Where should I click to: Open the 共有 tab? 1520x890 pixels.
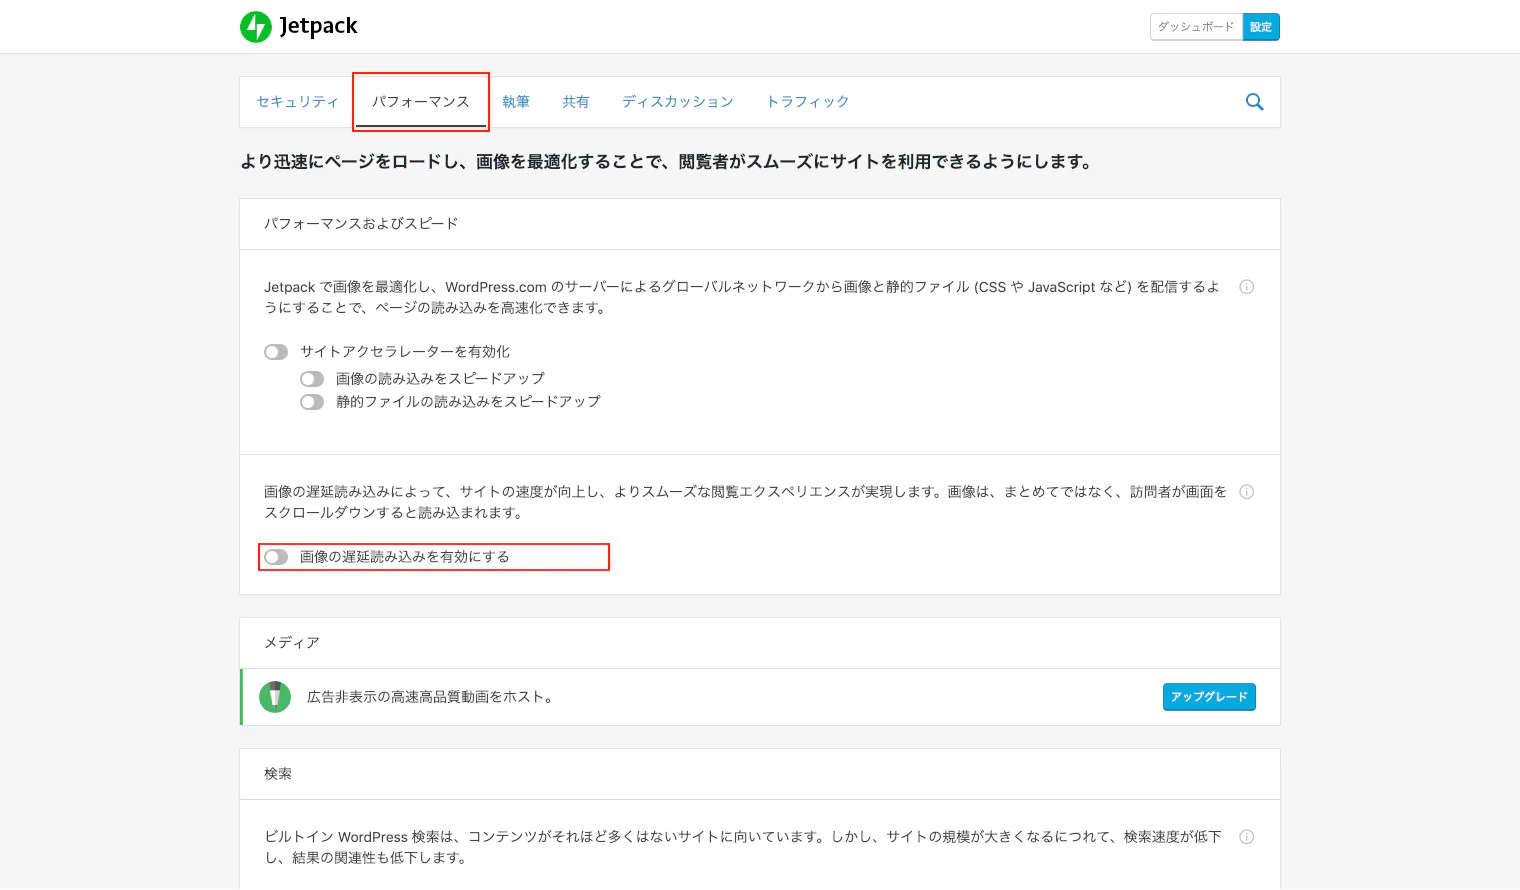point(576,102)
